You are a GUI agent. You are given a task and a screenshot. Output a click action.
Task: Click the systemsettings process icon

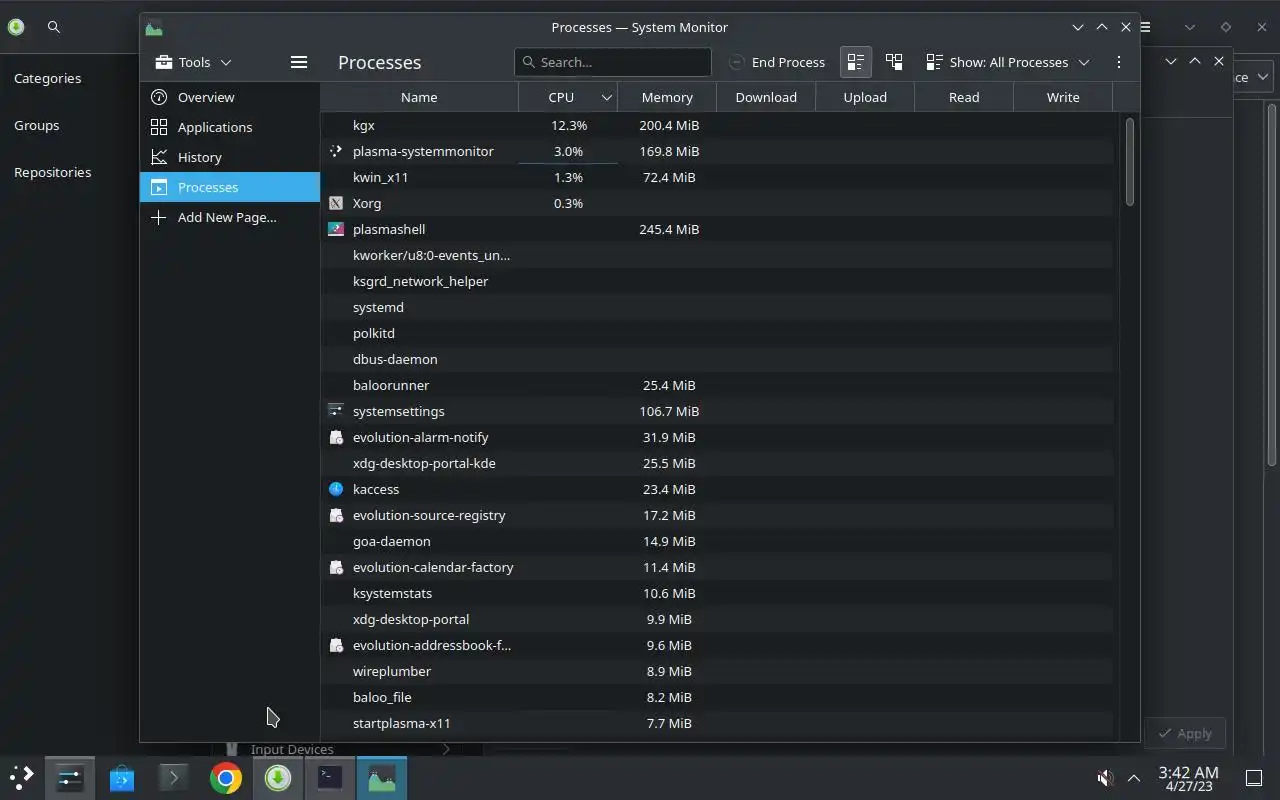click(x=336, y=411)
